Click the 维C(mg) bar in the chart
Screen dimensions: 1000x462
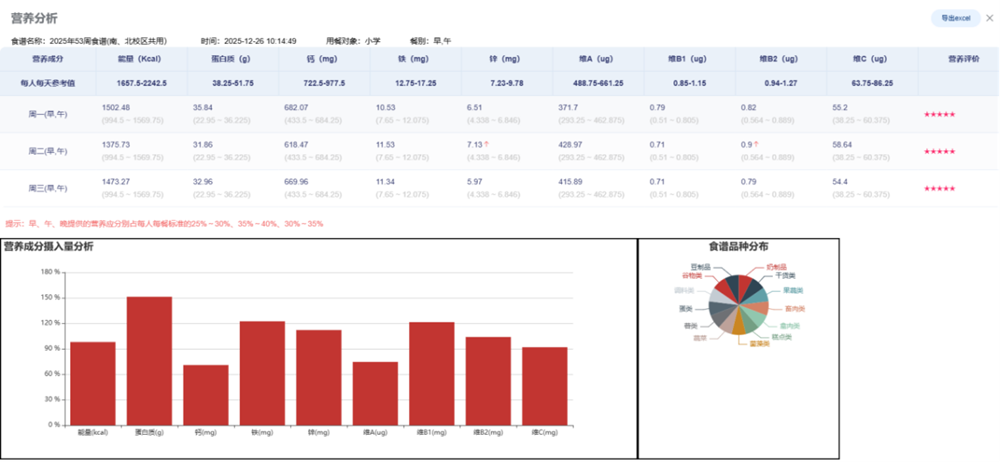coord(544,385)
